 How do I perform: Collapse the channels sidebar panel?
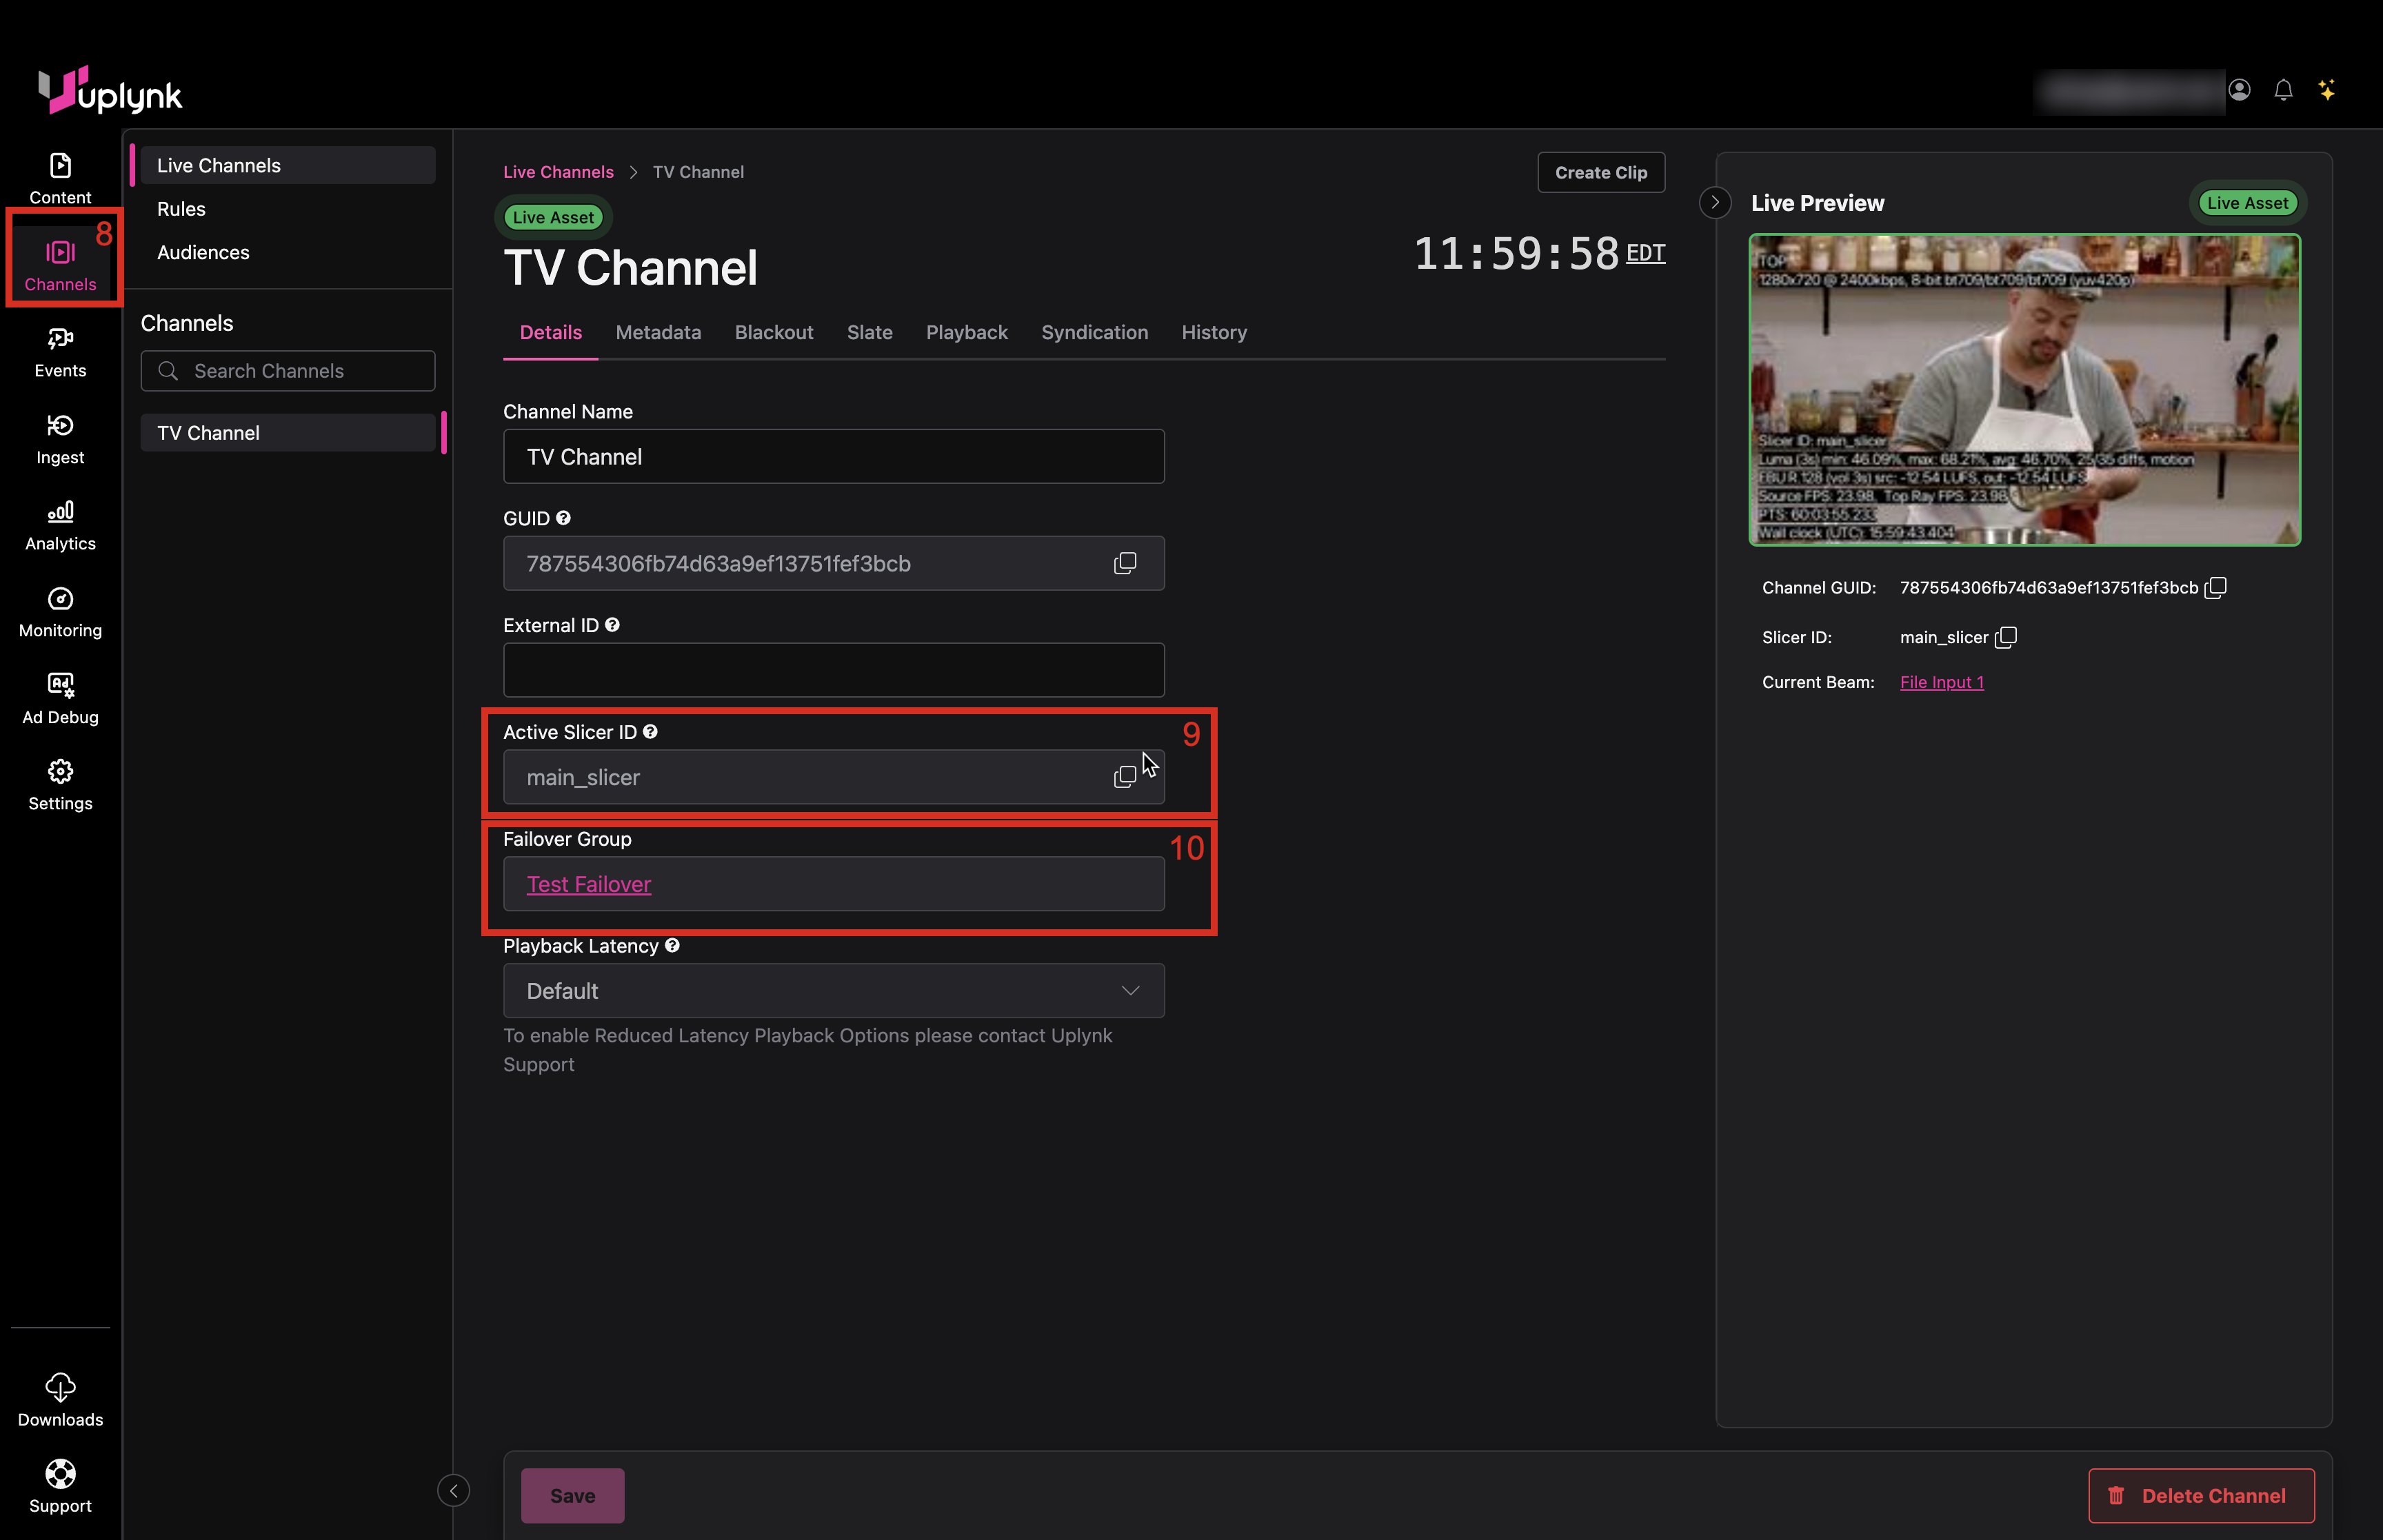click(x=453, y=1491)
